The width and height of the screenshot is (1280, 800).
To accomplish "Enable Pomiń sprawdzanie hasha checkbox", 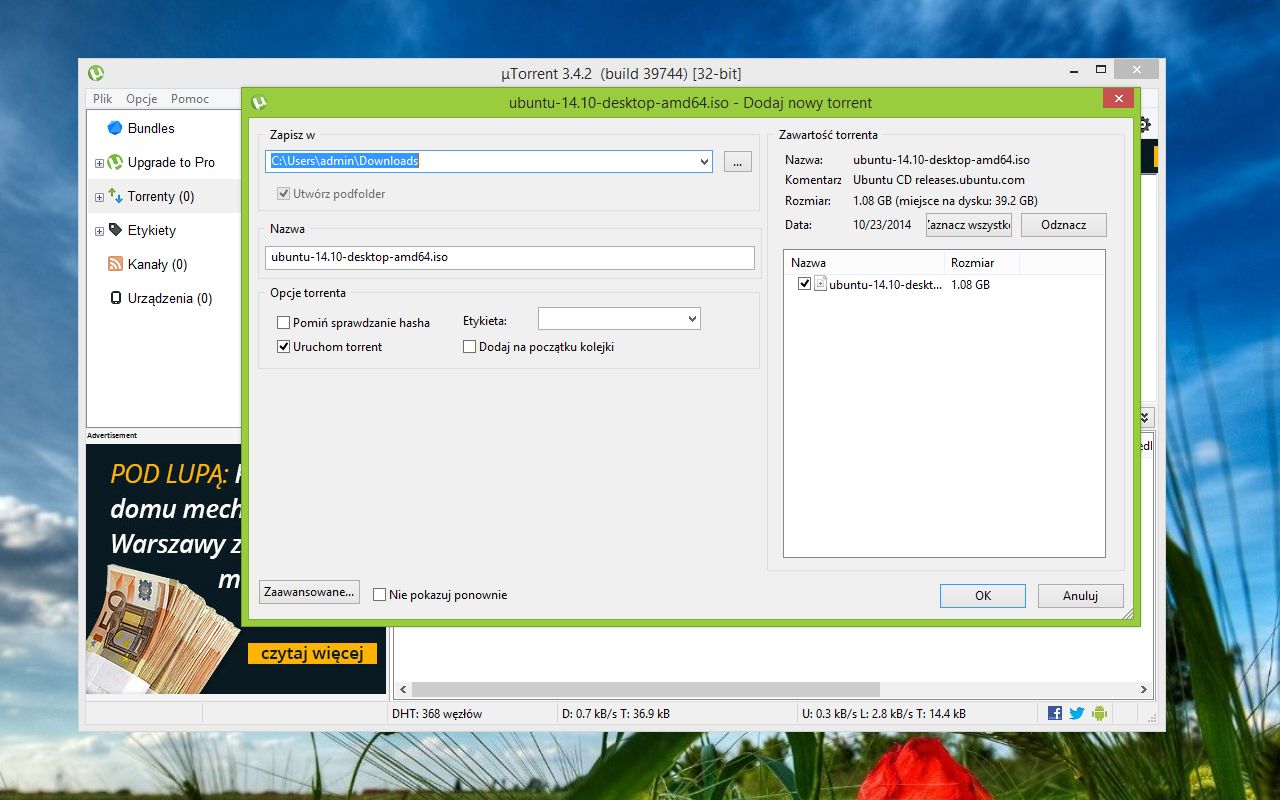I will pyautogui.click(x=284, y=323).
